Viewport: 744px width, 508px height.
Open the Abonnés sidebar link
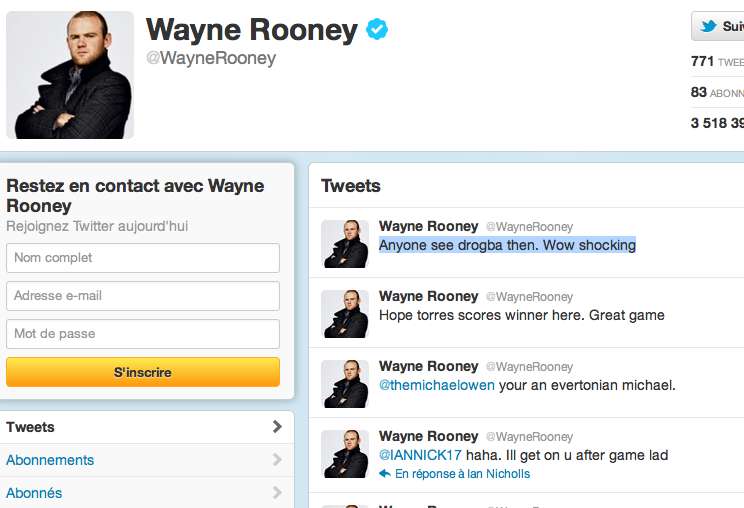pyautogui.click(x=34, y=493)
